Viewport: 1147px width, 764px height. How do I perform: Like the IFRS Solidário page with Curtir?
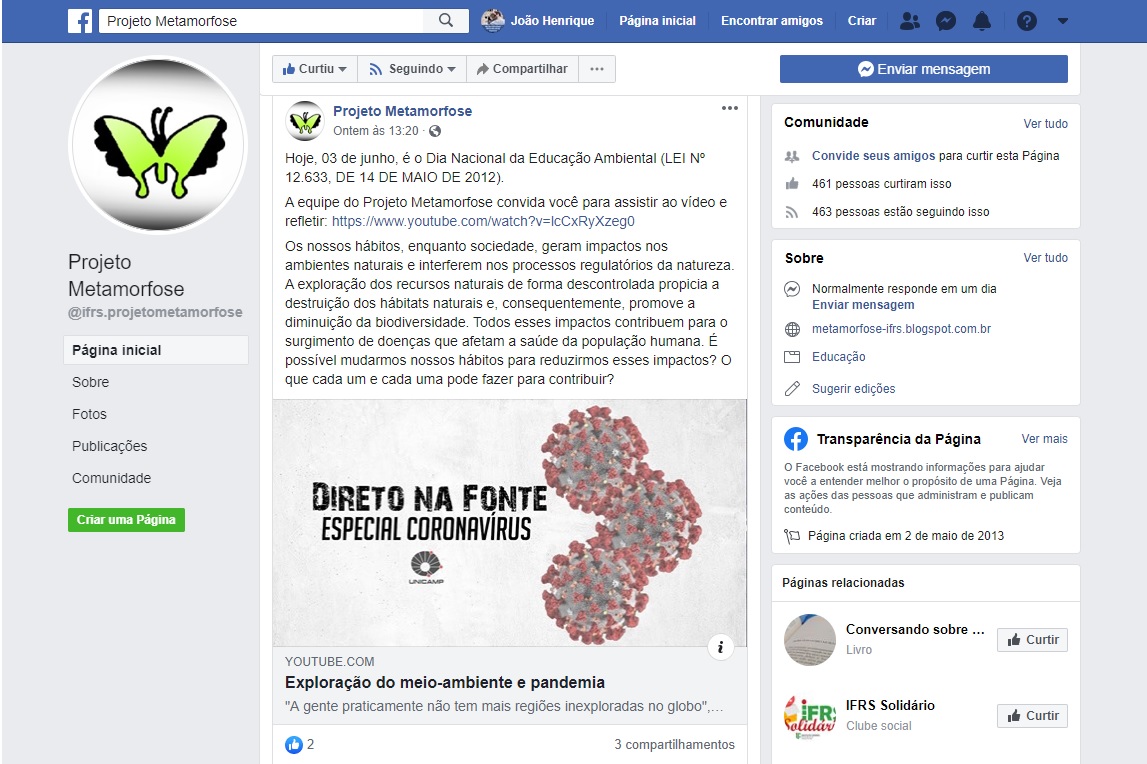(x=1032, y=716)
